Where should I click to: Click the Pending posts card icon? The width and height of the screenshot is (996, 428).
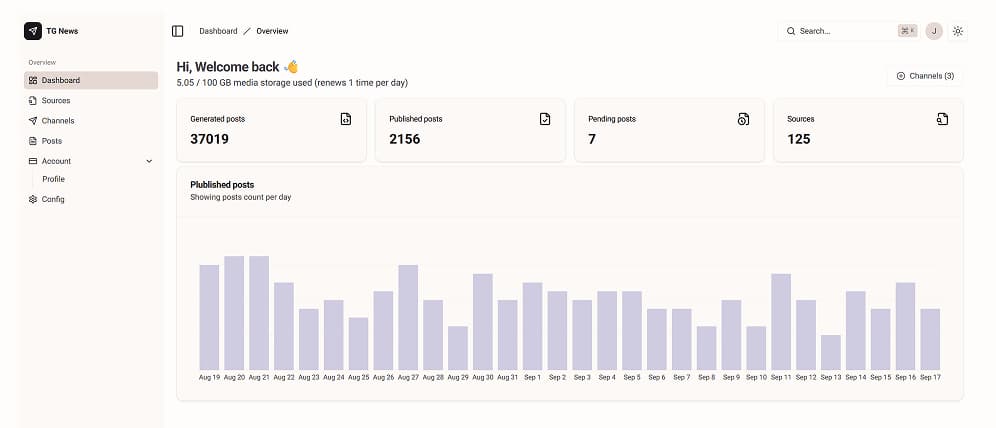pos(743,119)
